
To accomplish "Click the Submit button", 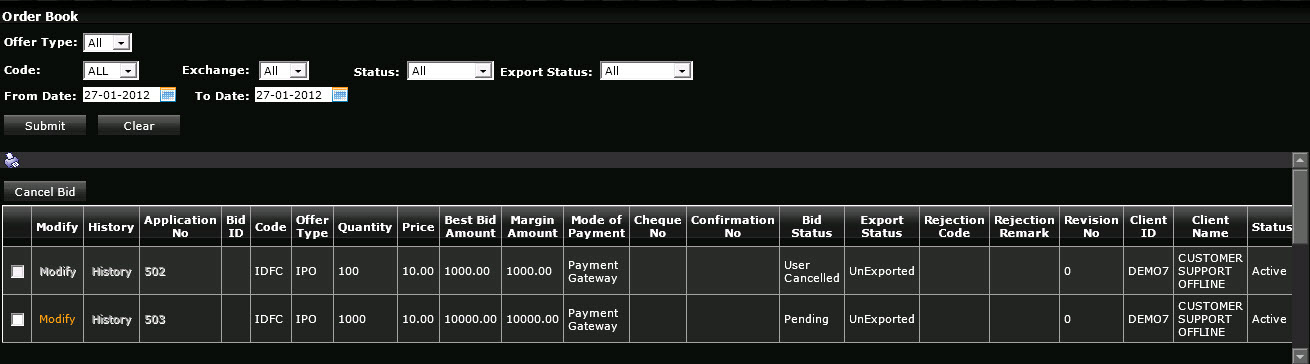I will [45, 126].
